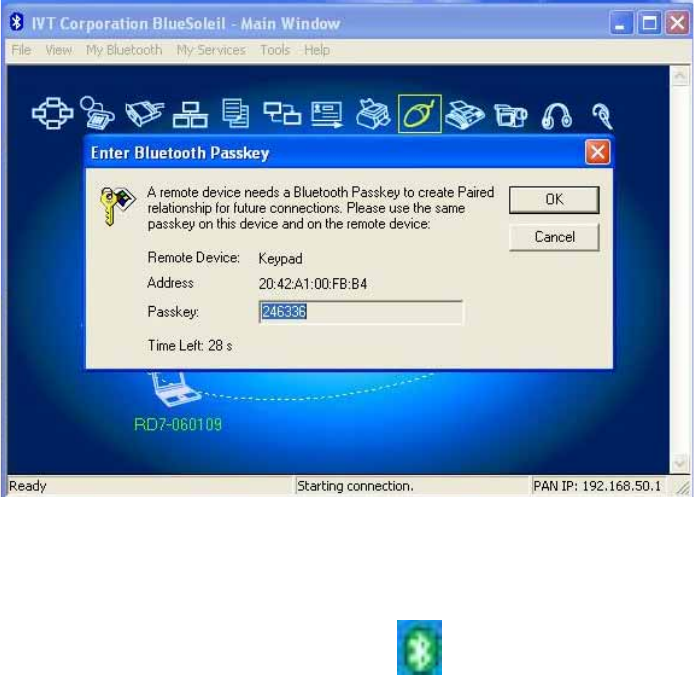Screen dimensions: 694x675
Task: Click the green Bluetooth tray icon
Action: 419,647
